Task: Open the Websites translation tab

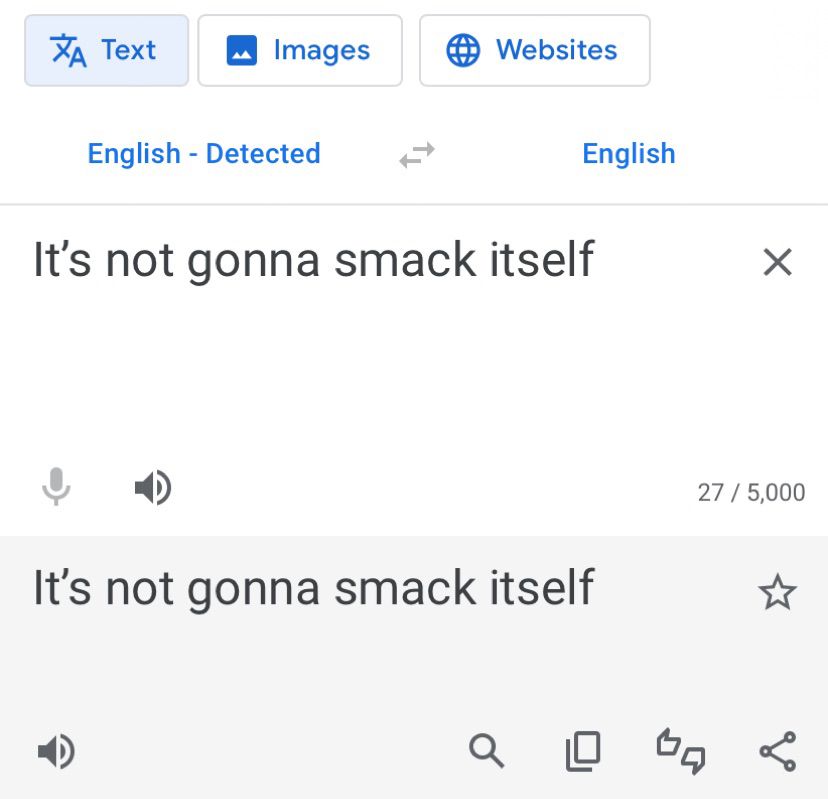Action: click(x=534, y=50)
